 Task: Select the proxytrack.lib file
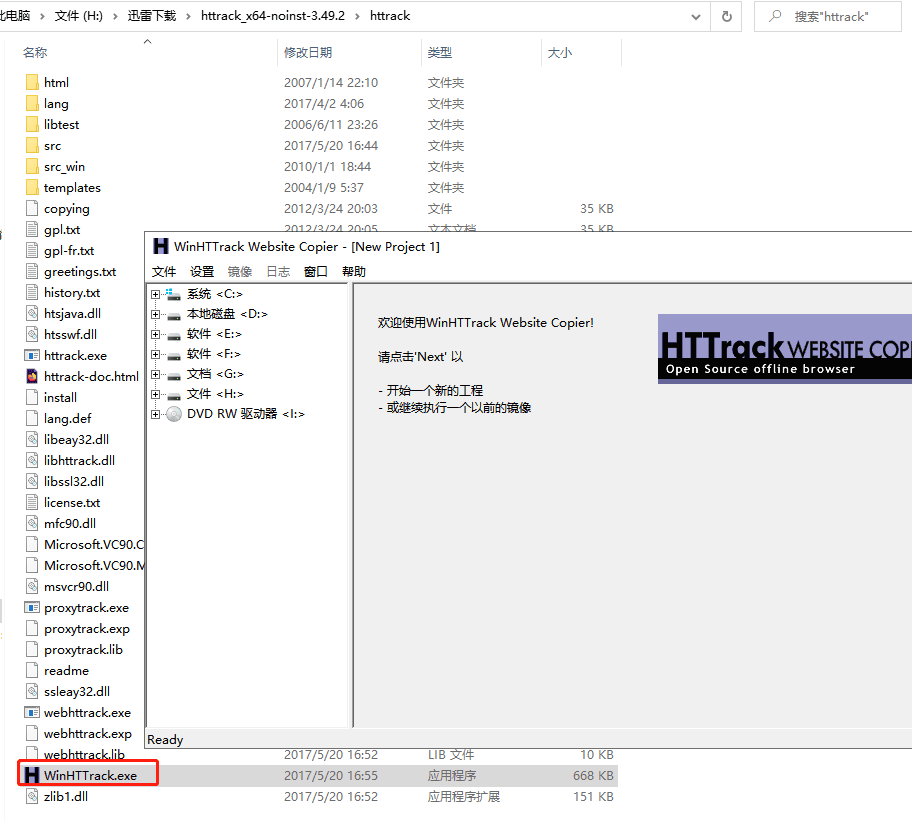(x=83, y=649)
